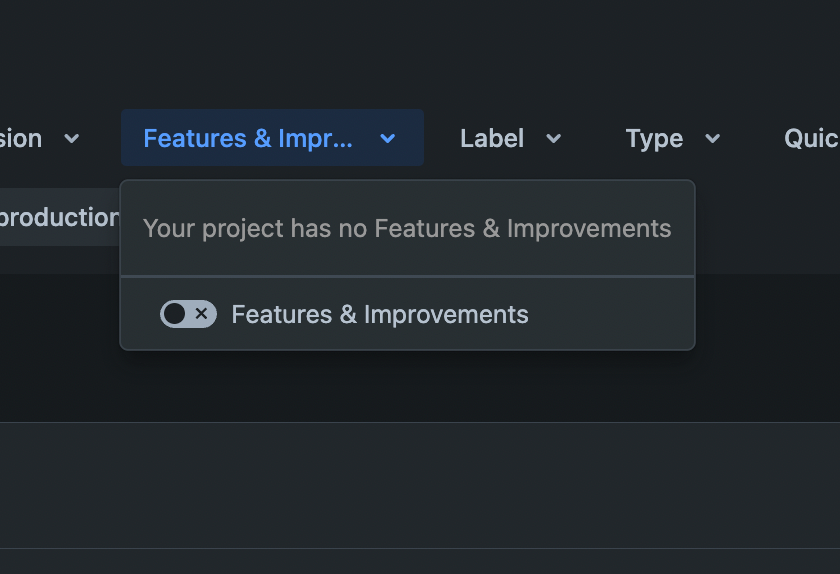Open the partially visible Quic... filter
This screenshot has height=574, width=840.
pos(812,139)
